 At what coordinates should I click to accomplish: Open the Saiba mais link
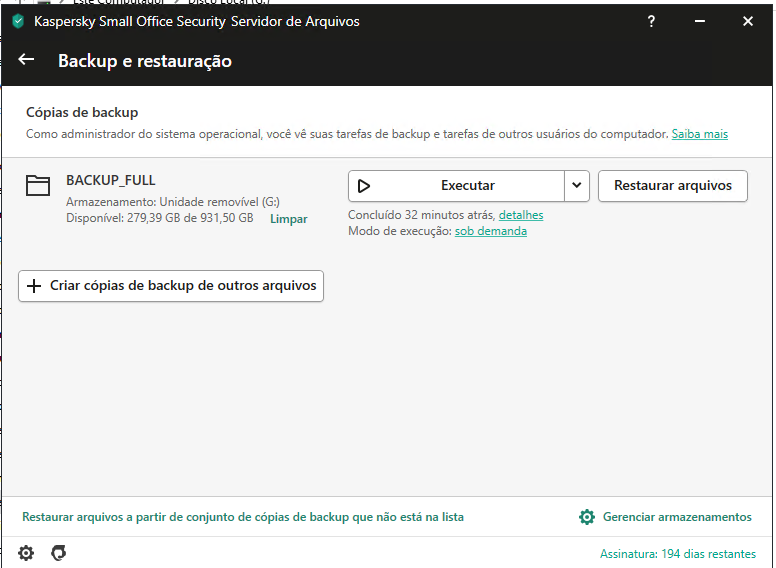(699, 134)
